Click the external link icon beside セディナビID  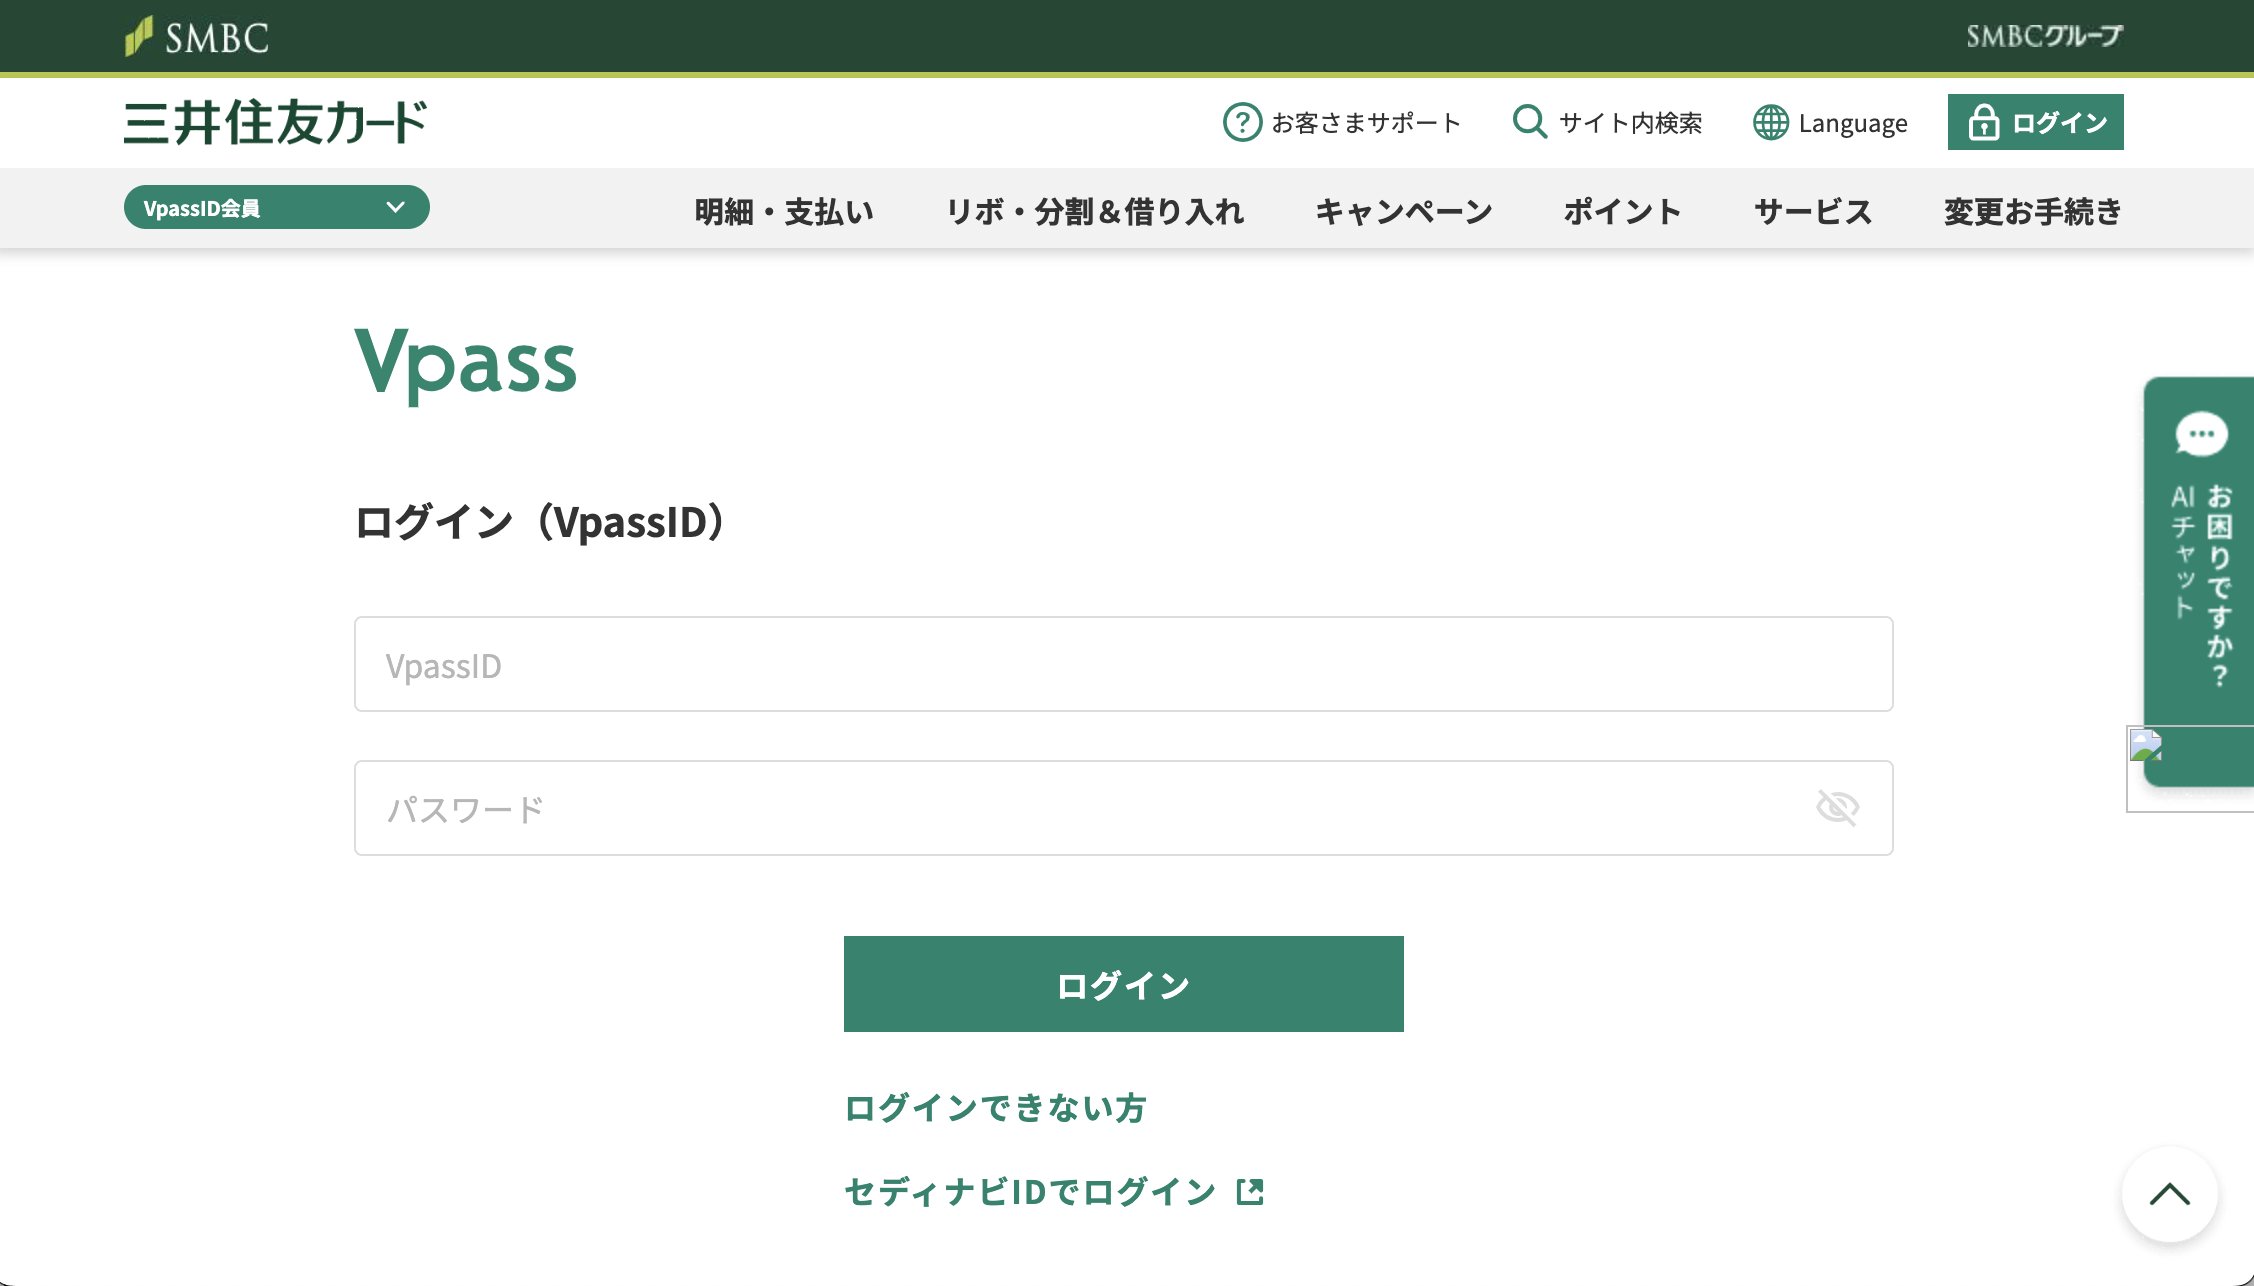[1250, 1191]
